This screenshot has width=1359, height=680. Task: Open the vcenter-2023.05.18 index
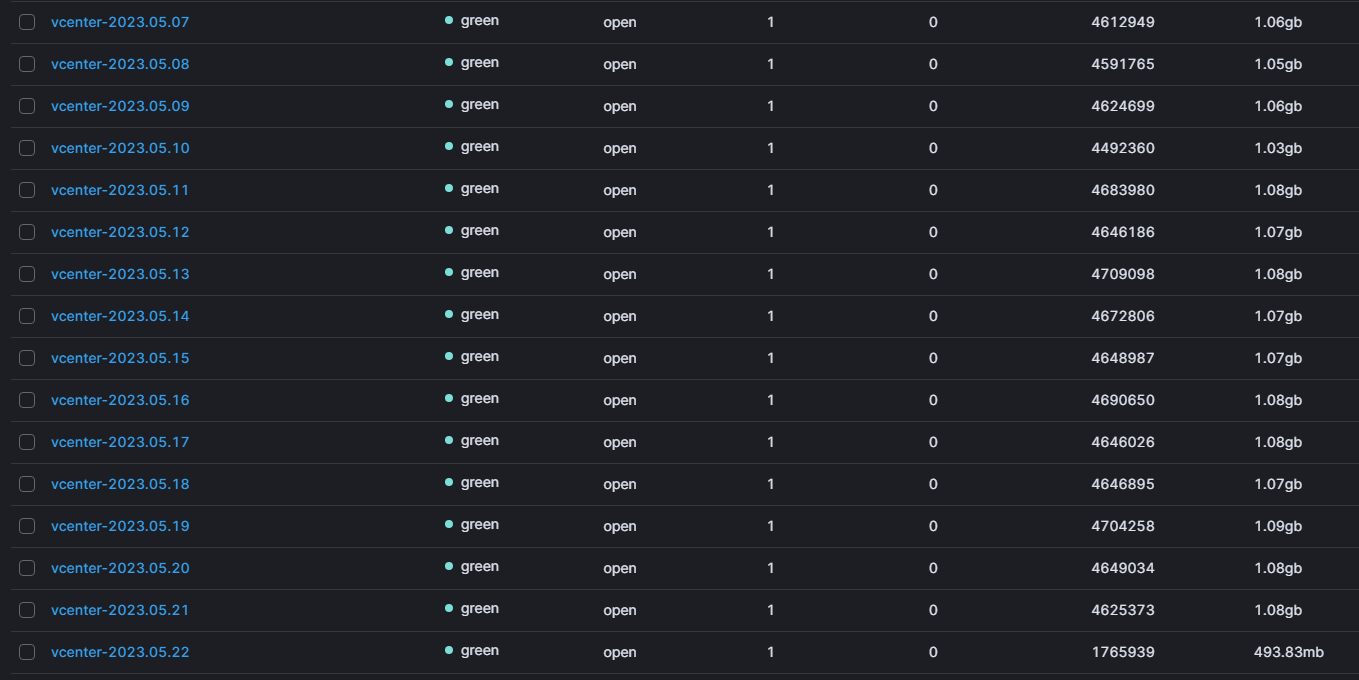coord(120,484)
